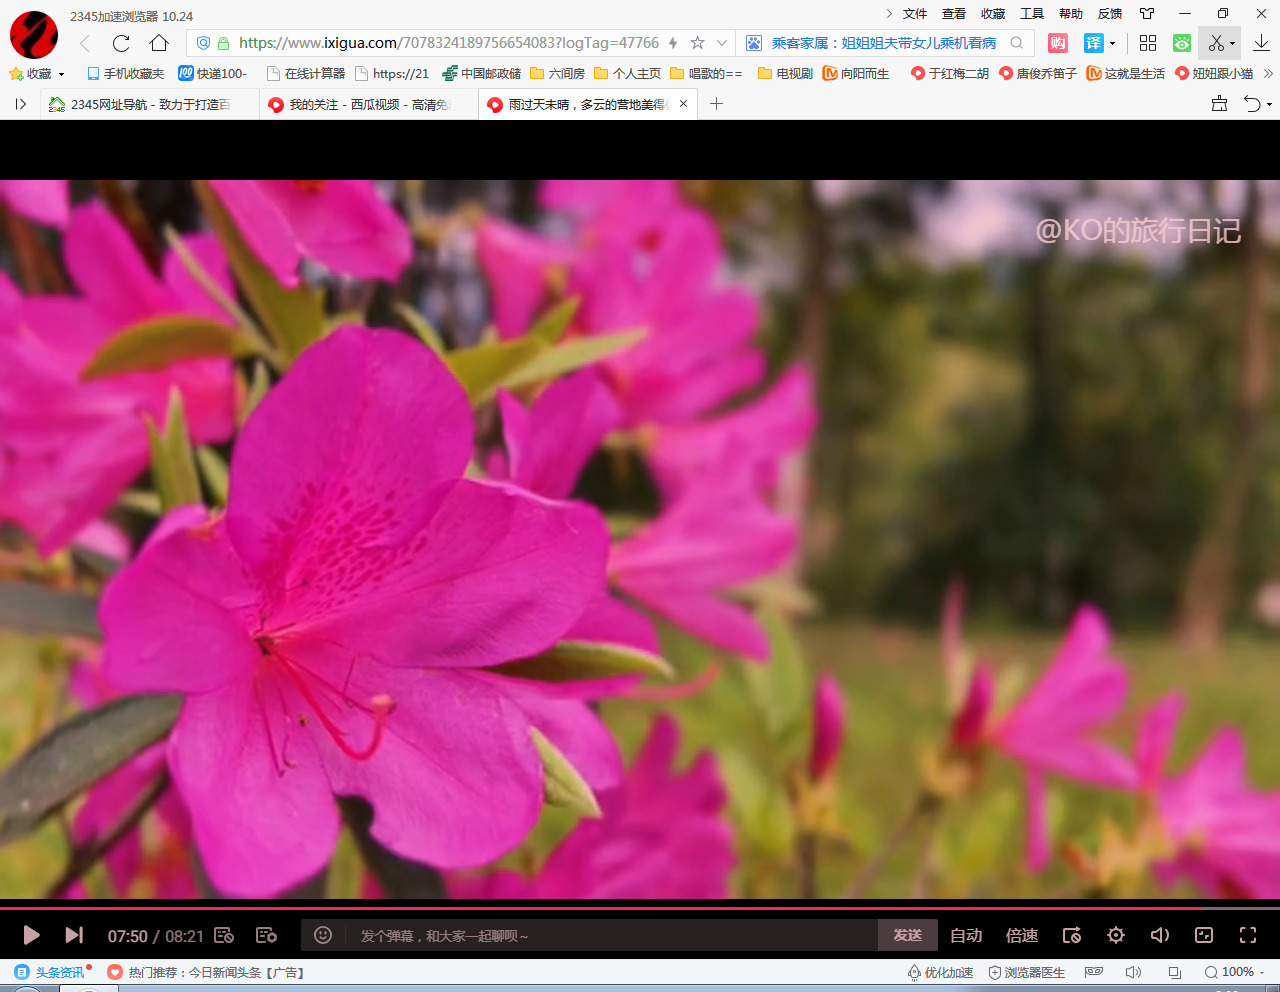Open the red 购 shopping icon
1280x992 pixels.
1058,43
